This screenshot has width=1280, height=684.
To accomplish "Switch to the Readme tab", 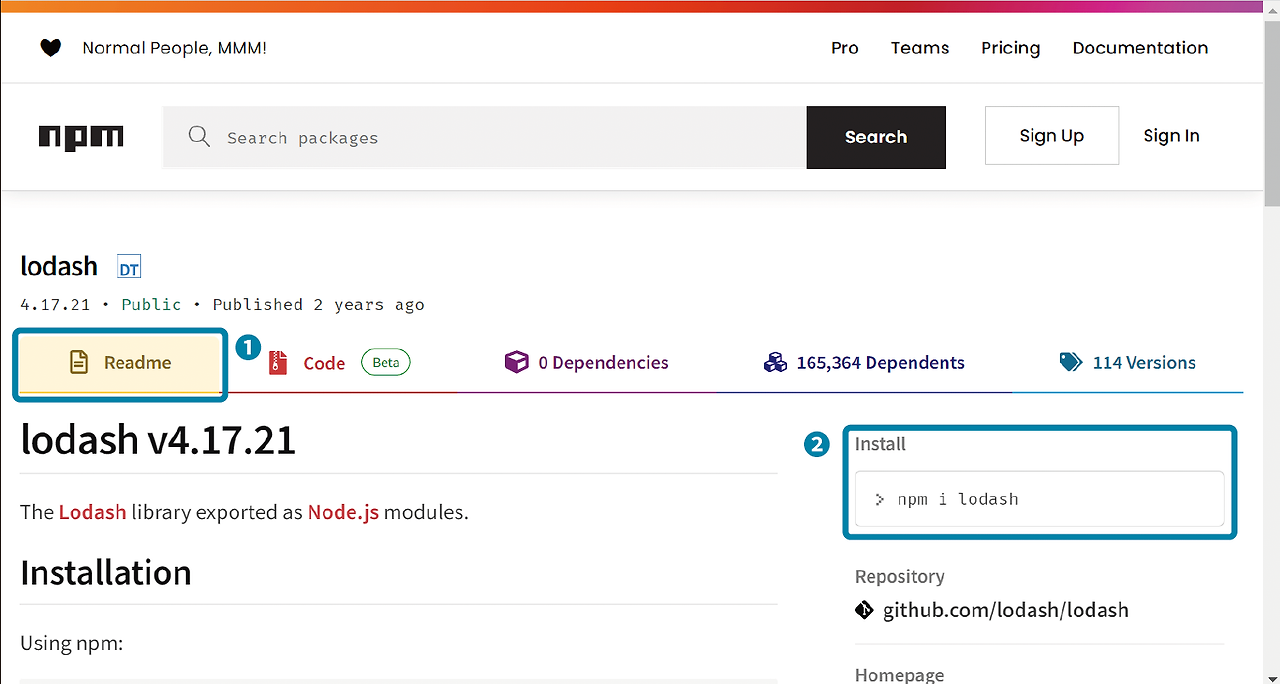I will click(120, 362).
